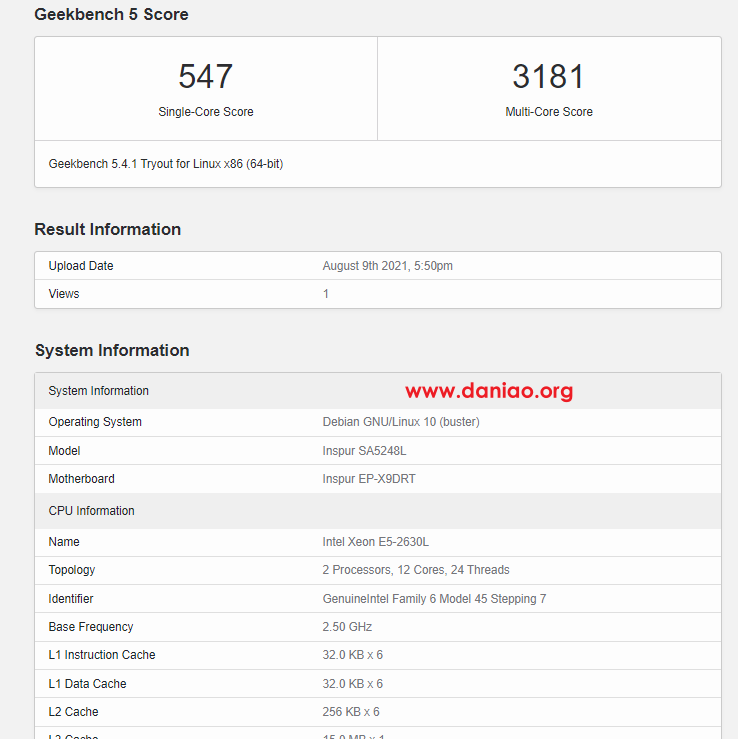The height and width of the screenshot is (739, 738).
Task: Click the Multi-Core Score label
Action: 549,112
